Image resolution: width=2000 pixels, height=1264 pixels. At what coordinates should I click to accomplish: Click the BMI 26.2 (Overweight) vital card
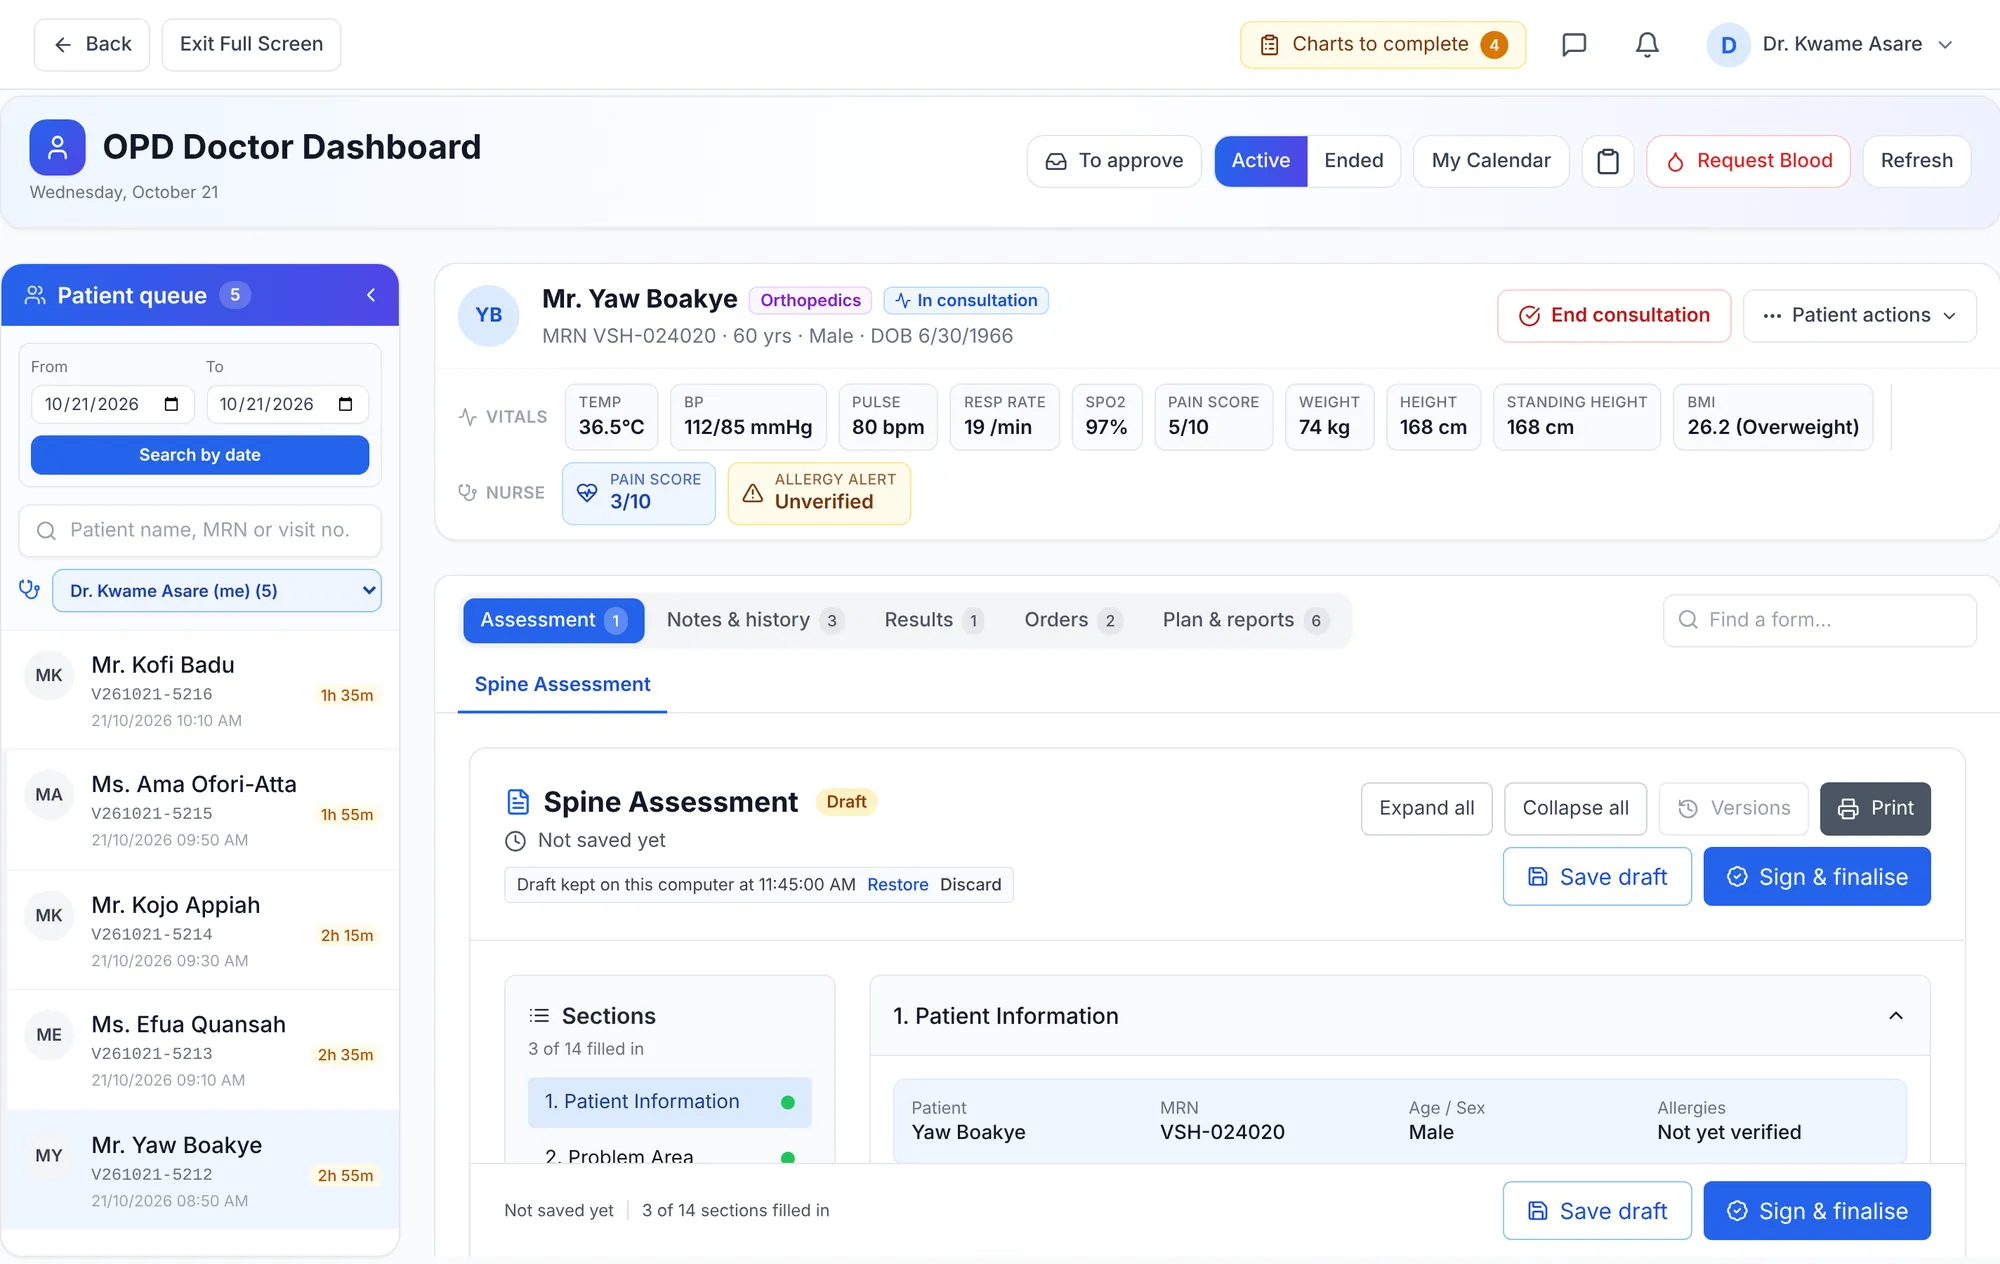click(1773, 417)
